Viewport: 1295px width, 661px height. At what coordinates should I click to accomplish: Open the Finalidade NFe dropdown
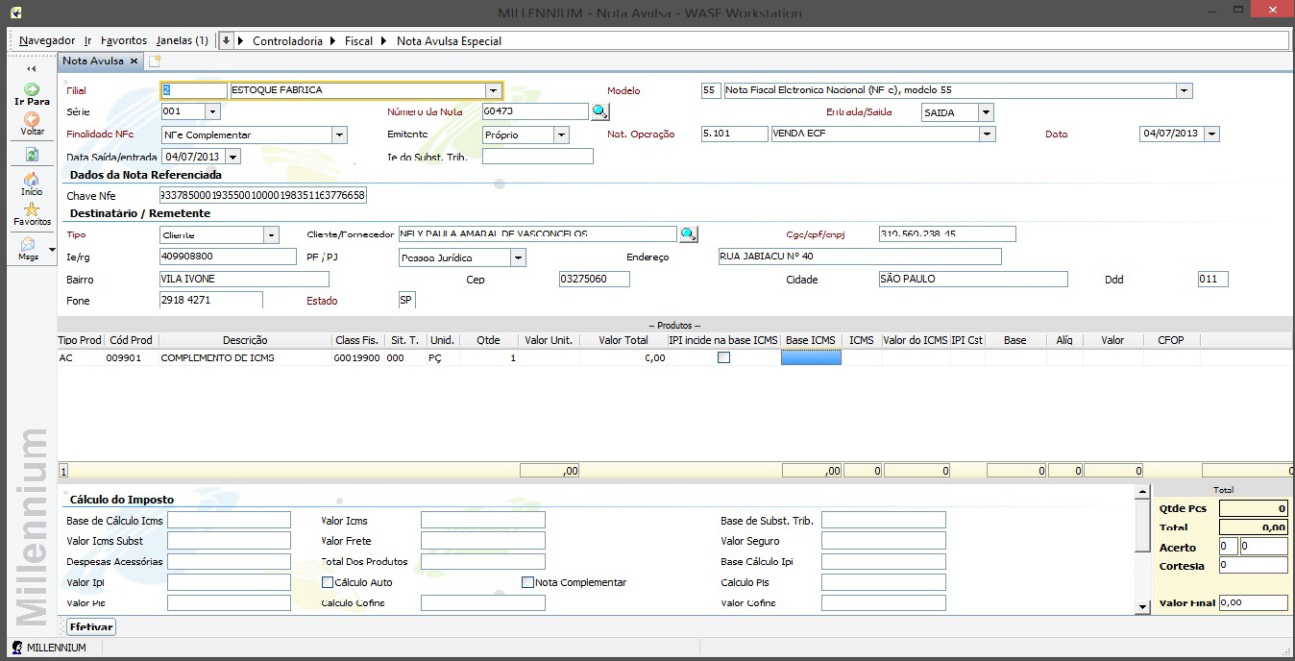[x=339, y=135]
